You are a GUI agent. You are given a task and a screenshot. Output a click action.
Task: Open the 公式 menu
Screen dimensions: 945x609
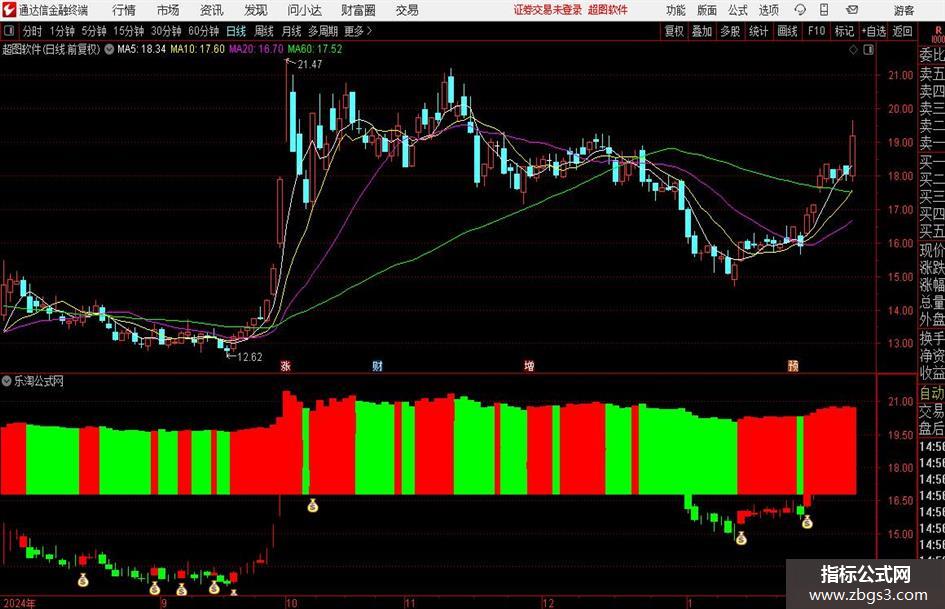[738, 10]
